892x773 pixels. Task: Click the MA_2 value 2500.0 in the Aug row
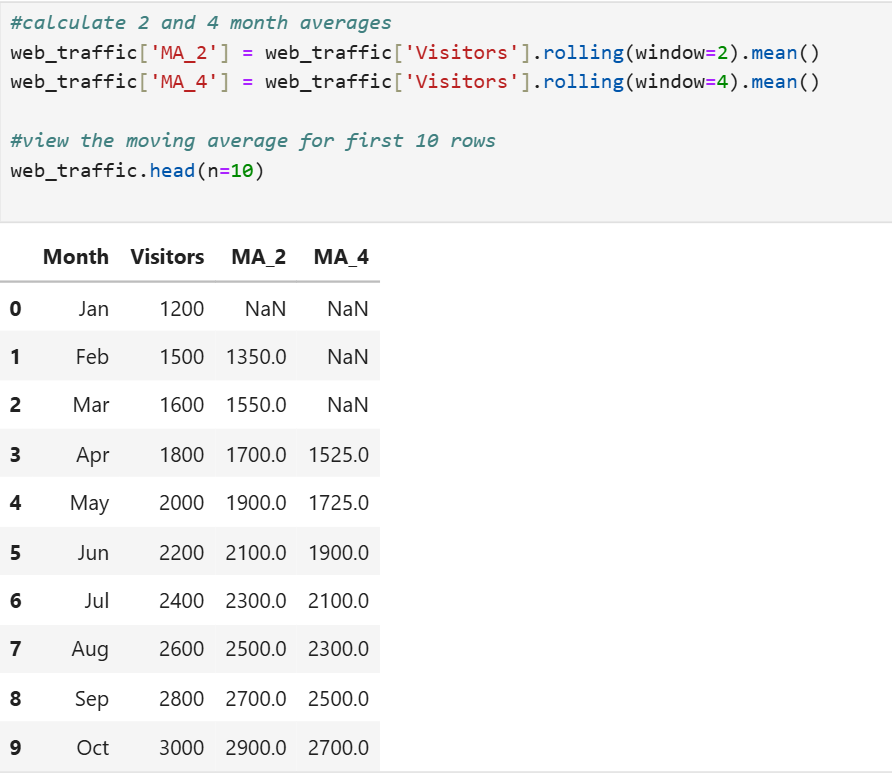[x=256, y=649]
